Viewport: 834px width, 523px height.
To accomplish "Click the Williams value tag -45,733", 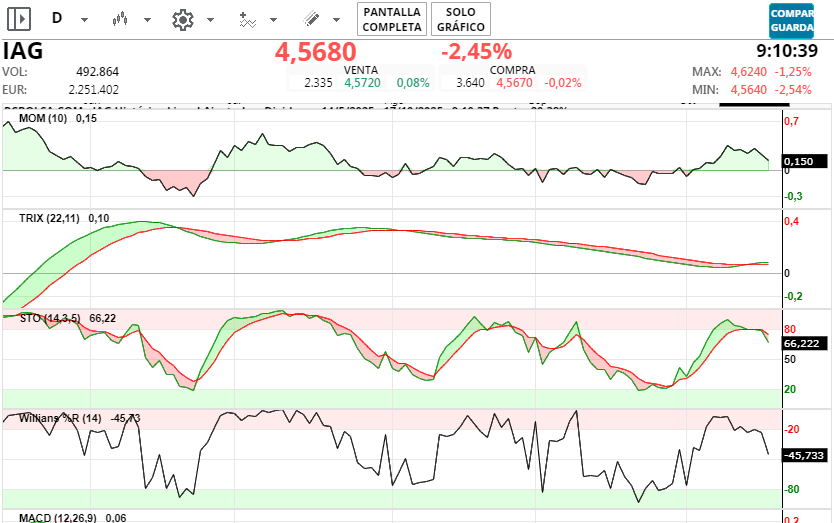I will [805, 455].
